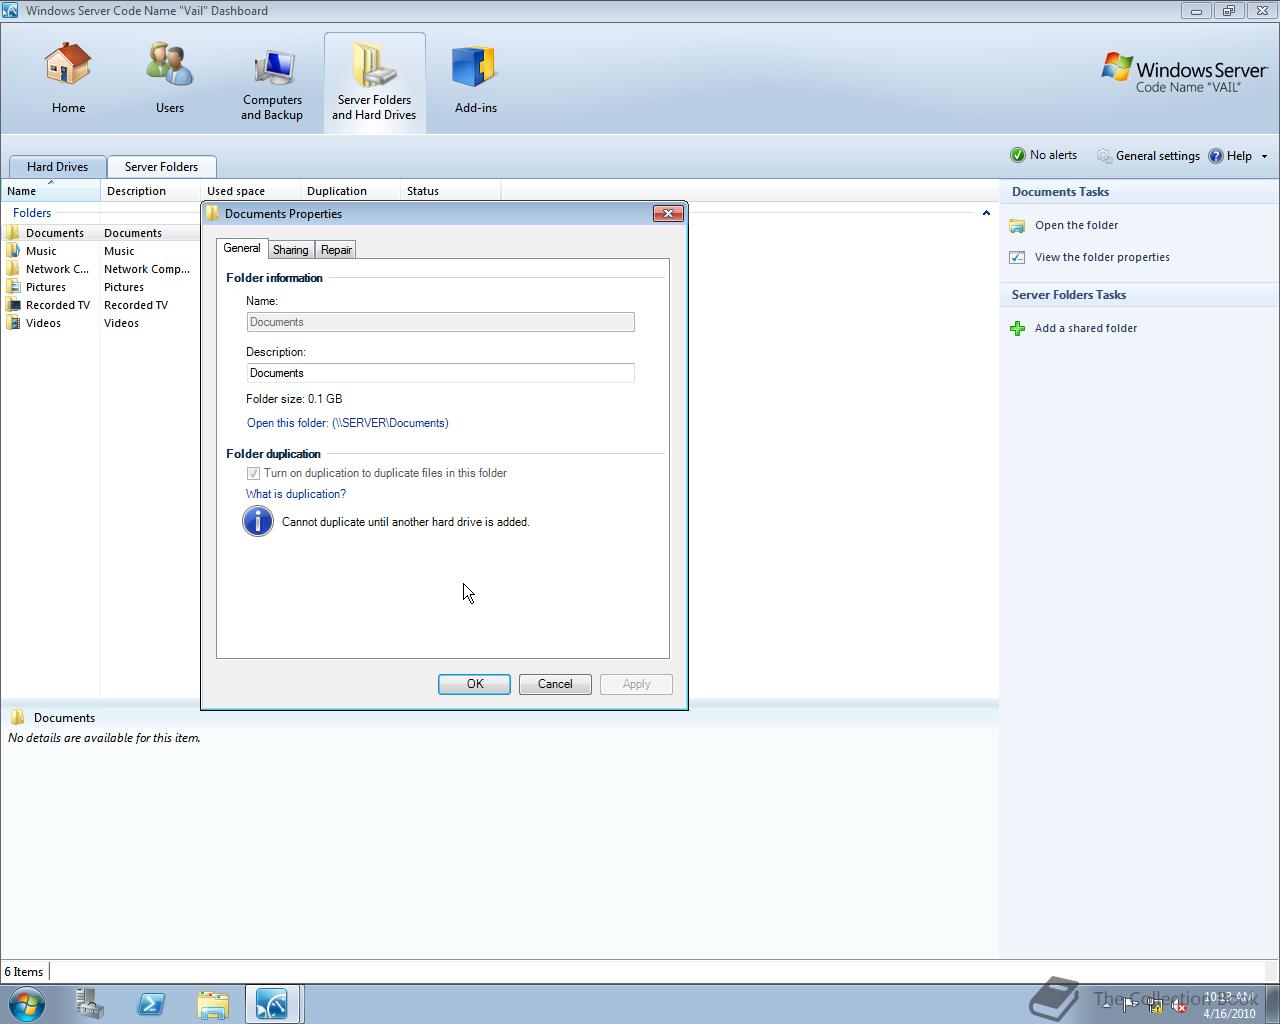Click the General settings link
Viewport: 1280px width, 1024px height.
pos(1158,156)
